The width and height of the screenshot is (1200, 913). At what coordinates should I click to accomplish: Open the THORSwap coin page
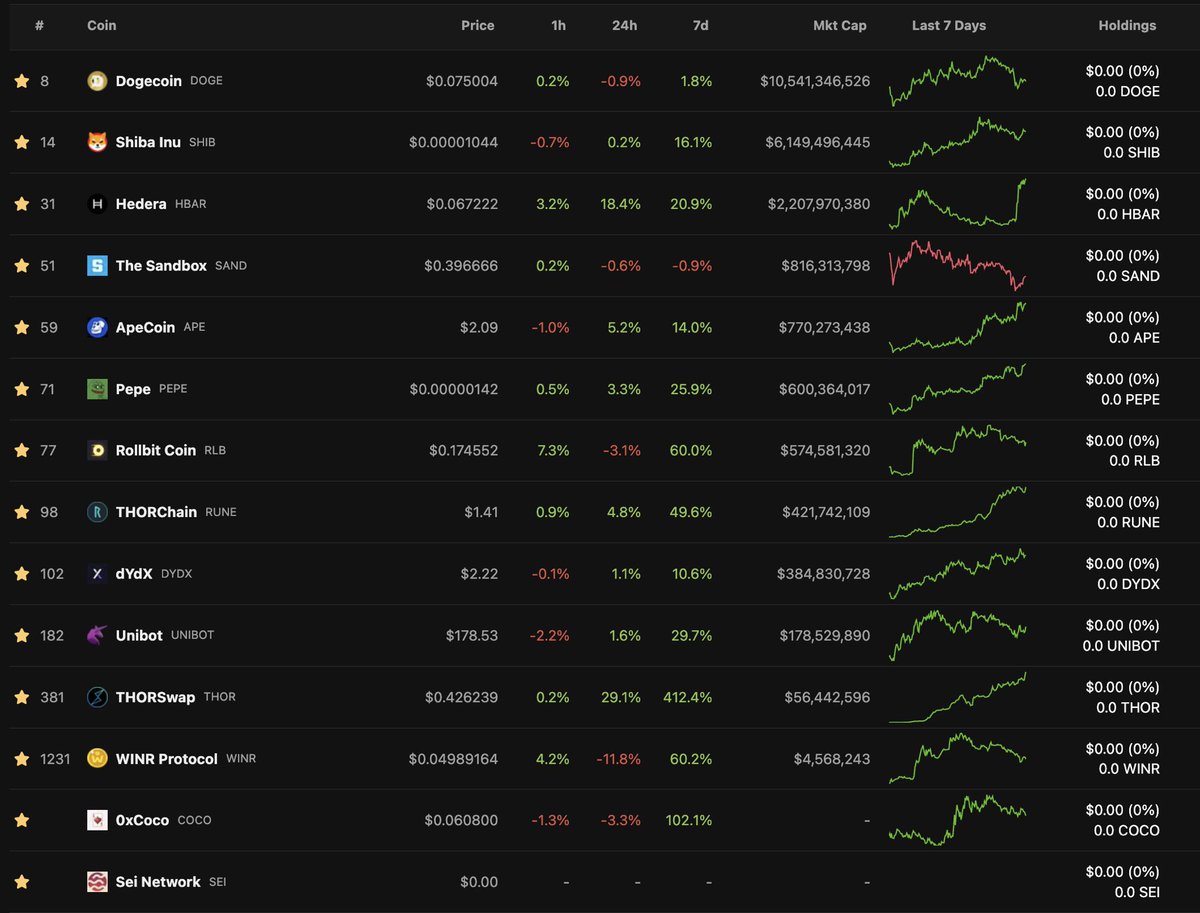coord(155,697)
